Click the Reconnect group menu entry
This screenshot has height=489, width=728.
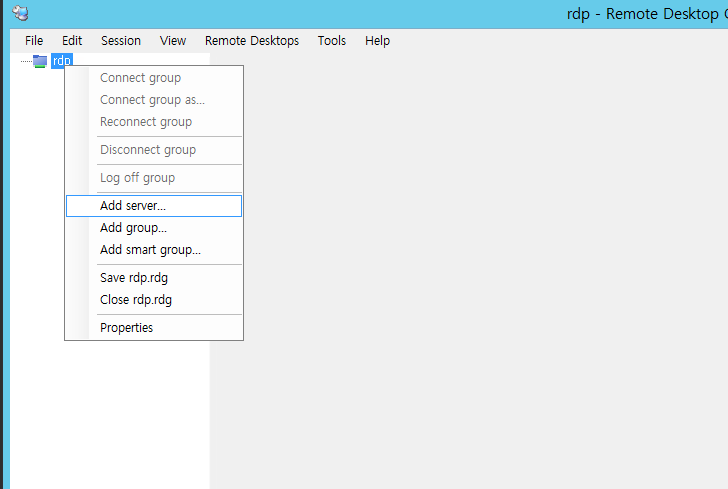click(x=146, y=122)
